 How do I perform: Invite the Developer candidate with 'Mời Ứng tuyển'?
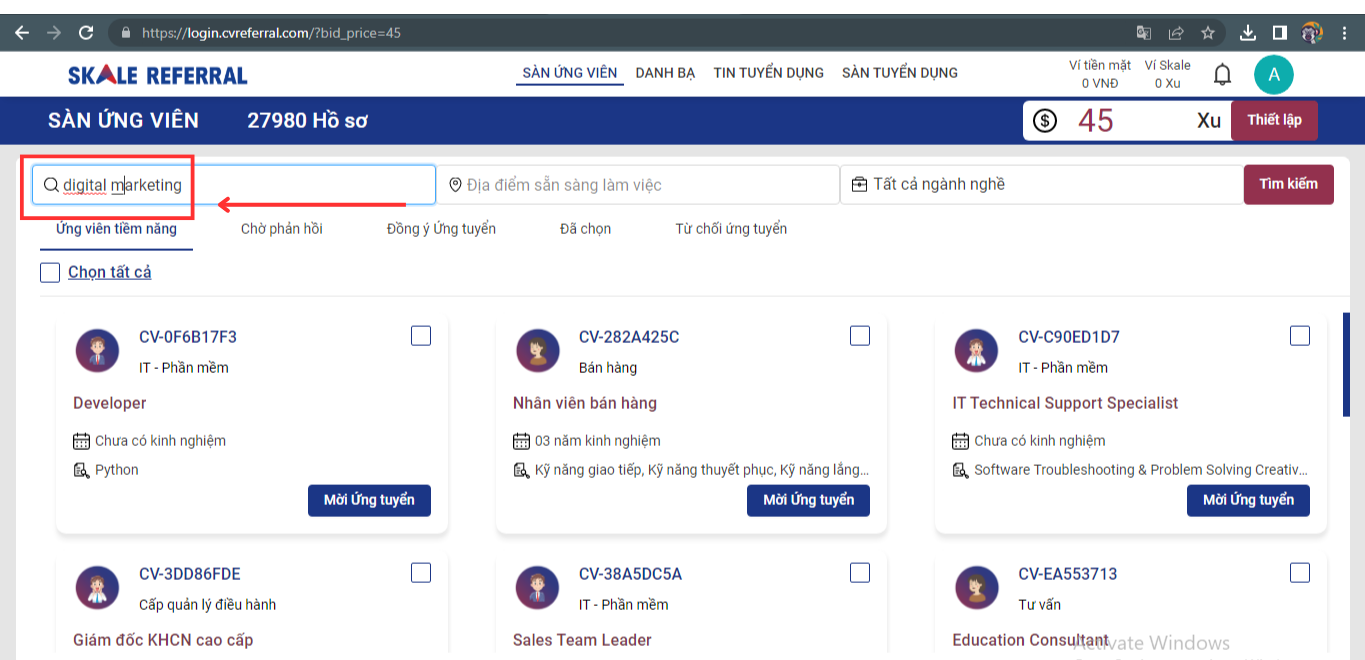pyautogui.click(x=369, y=500)
